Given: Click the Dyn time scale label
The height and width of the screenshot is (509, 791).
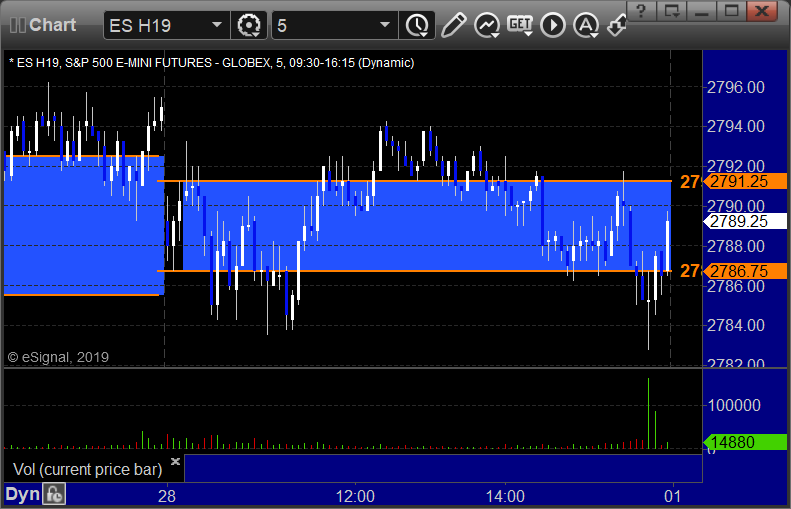Looking at the screenshot, I should click(x=22, y=494).
